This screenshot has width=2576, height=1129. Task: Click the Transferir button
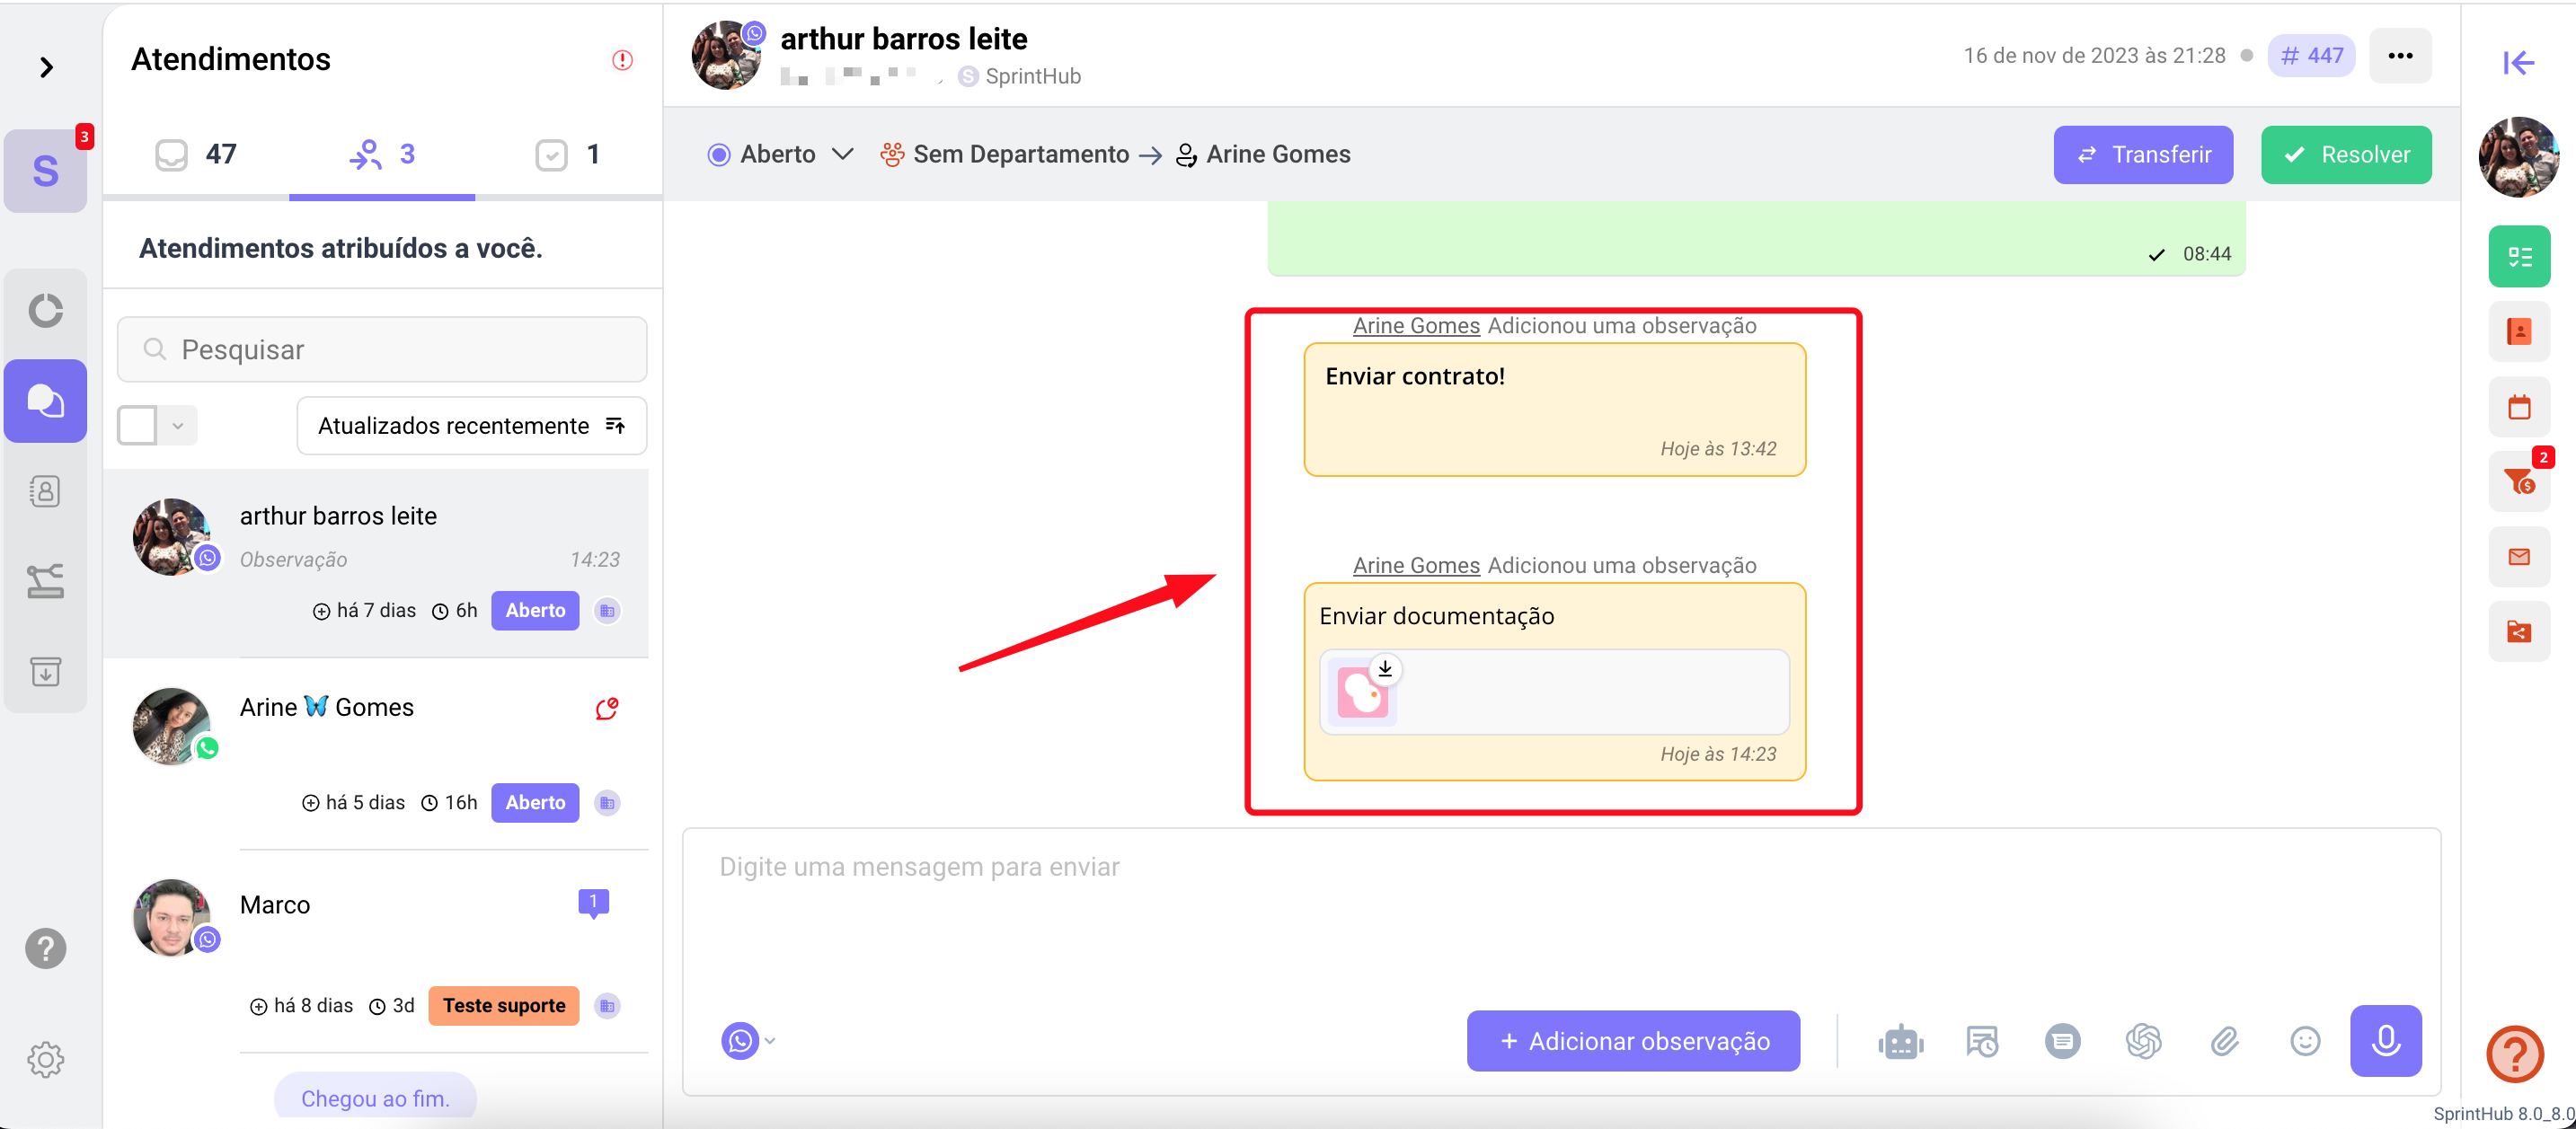click(x=2142, y=154)
